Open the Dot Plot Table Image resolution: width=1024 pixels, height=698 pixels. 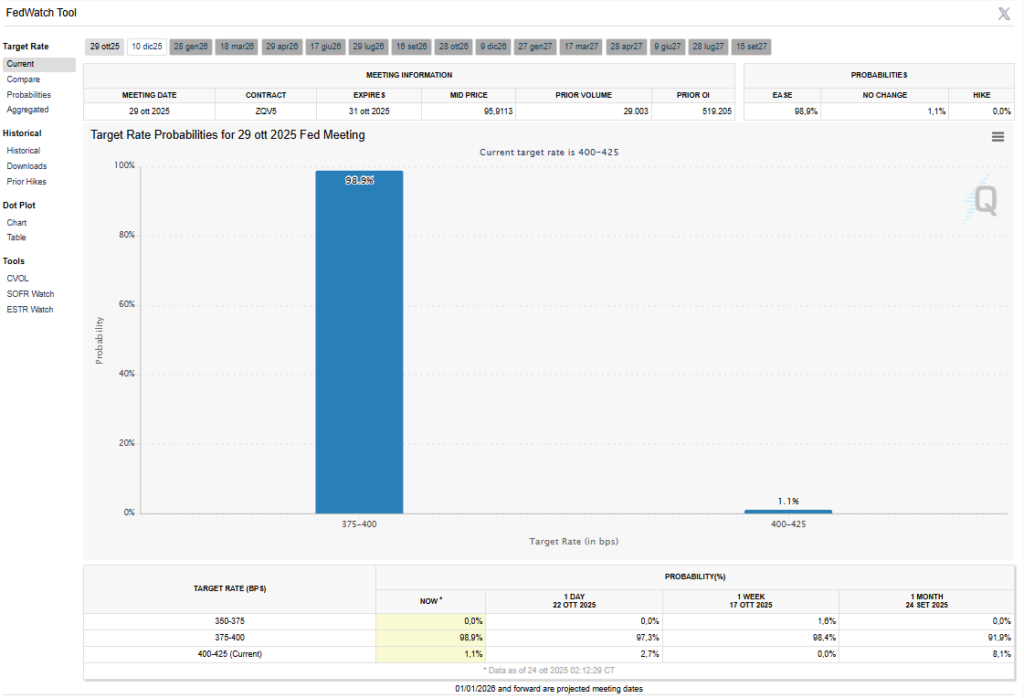(17, 238)
